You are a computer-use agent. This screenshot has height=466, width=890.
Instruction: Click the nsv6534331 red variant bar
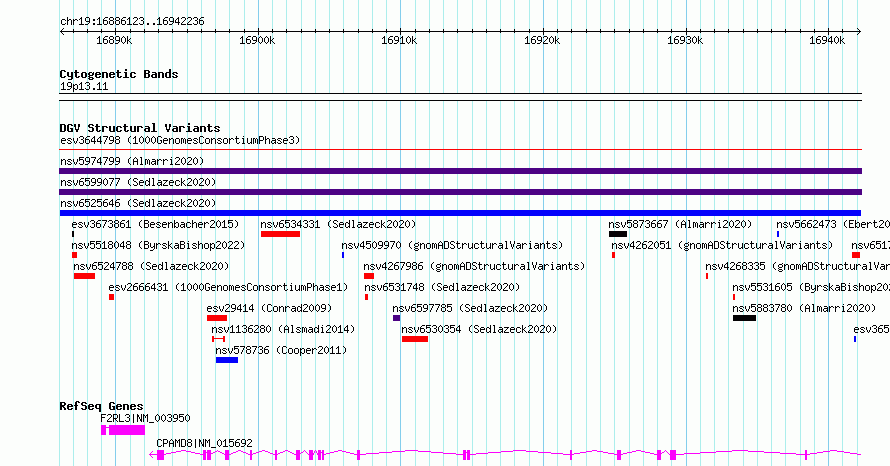(280, 234)
